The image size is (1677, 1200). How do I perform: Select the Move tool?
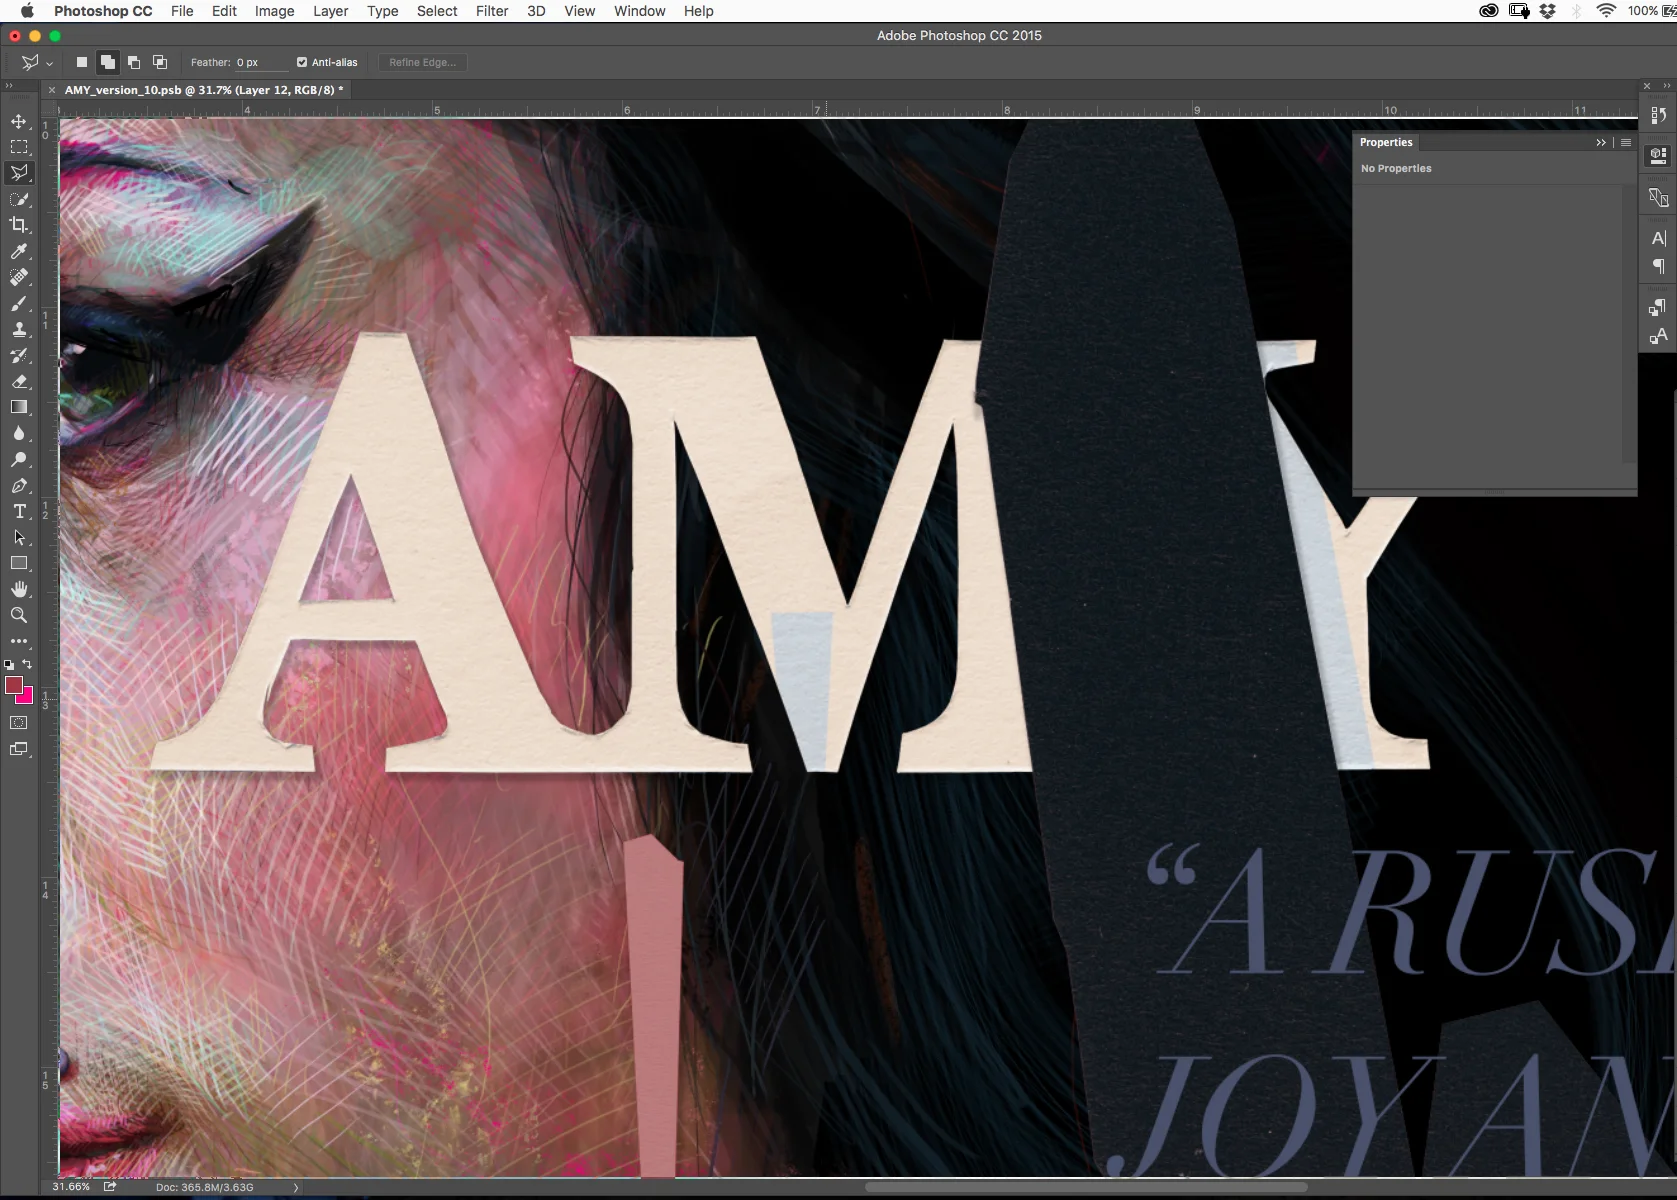pyautogui.click(x=19, y=121)
